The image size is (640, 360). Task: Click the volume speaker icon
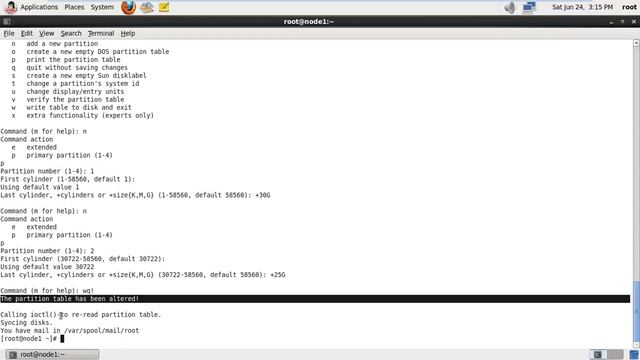[x=509, y=7]
